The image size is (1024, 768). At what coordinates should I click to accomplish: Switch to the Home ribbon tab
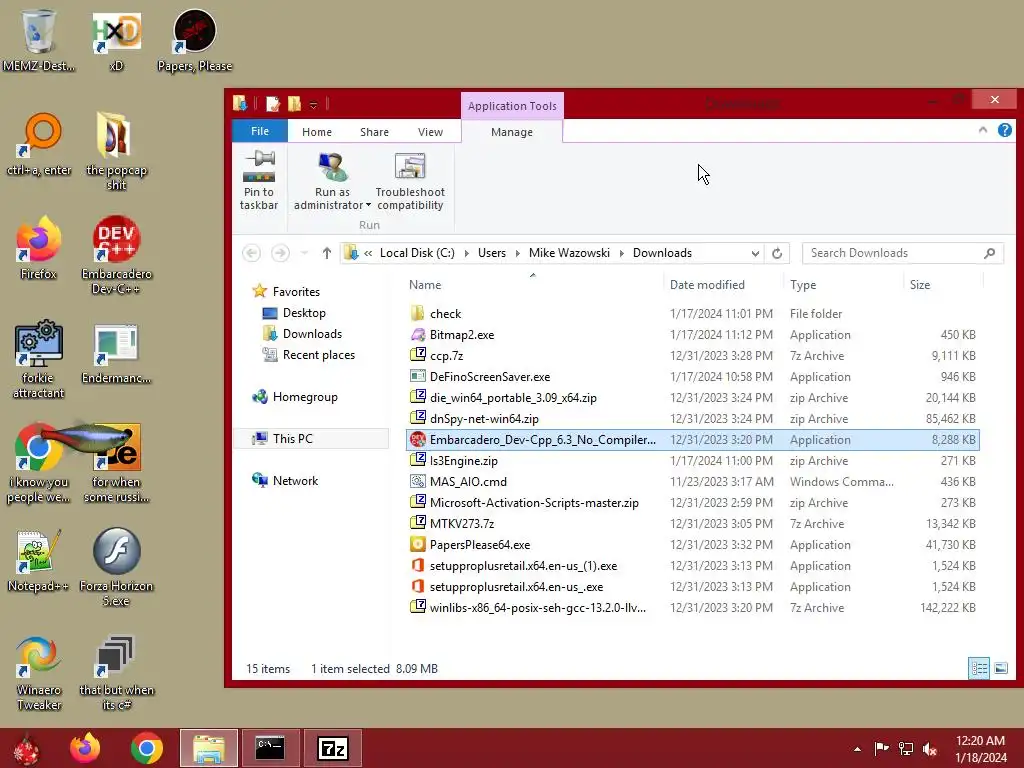[317, 131]
